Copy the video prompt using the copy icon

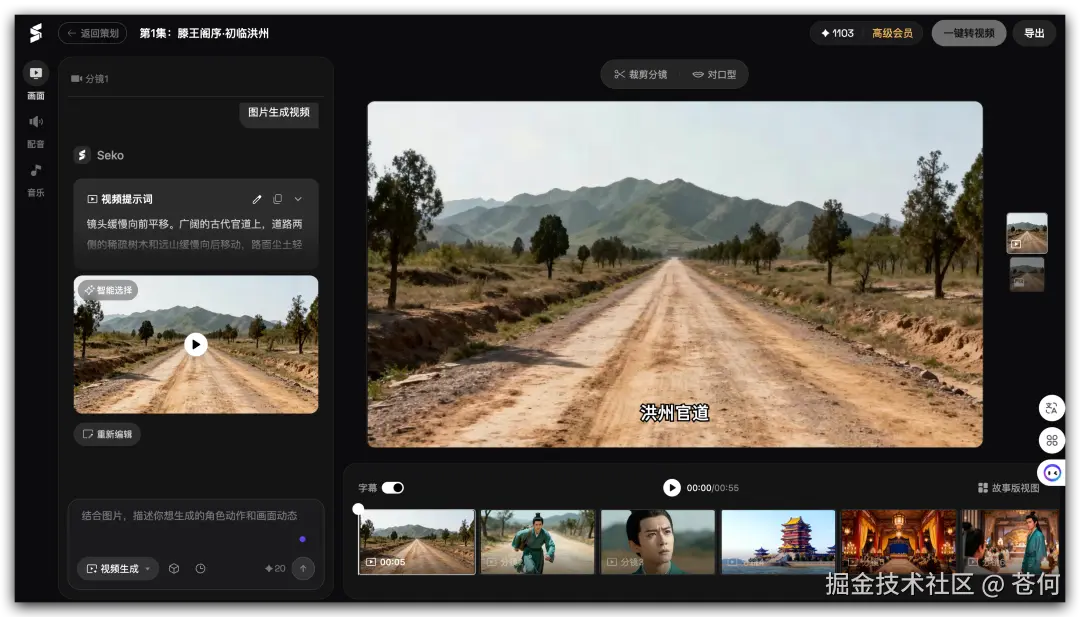coord(278,199)
